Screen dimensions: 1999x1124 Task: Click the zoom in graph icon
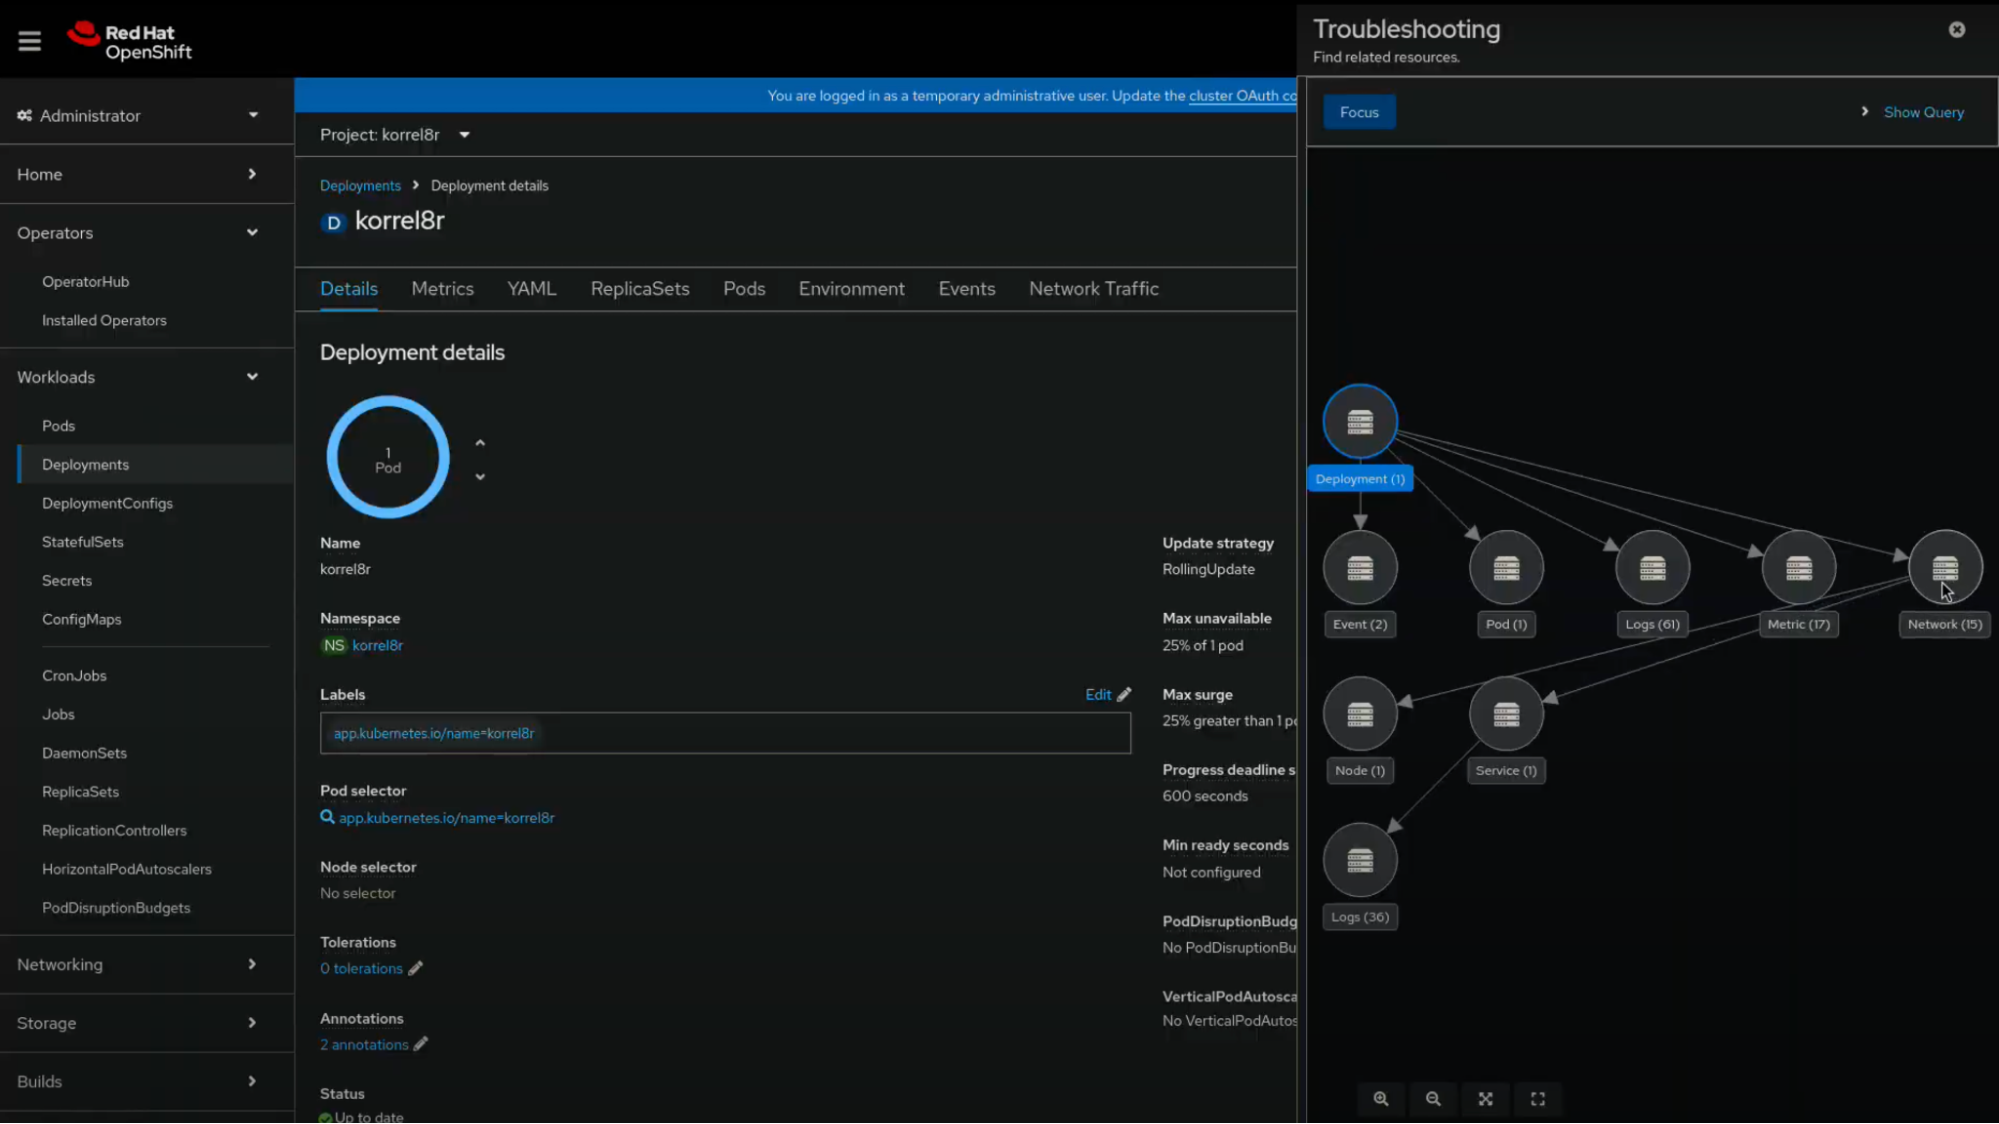1381,1099
